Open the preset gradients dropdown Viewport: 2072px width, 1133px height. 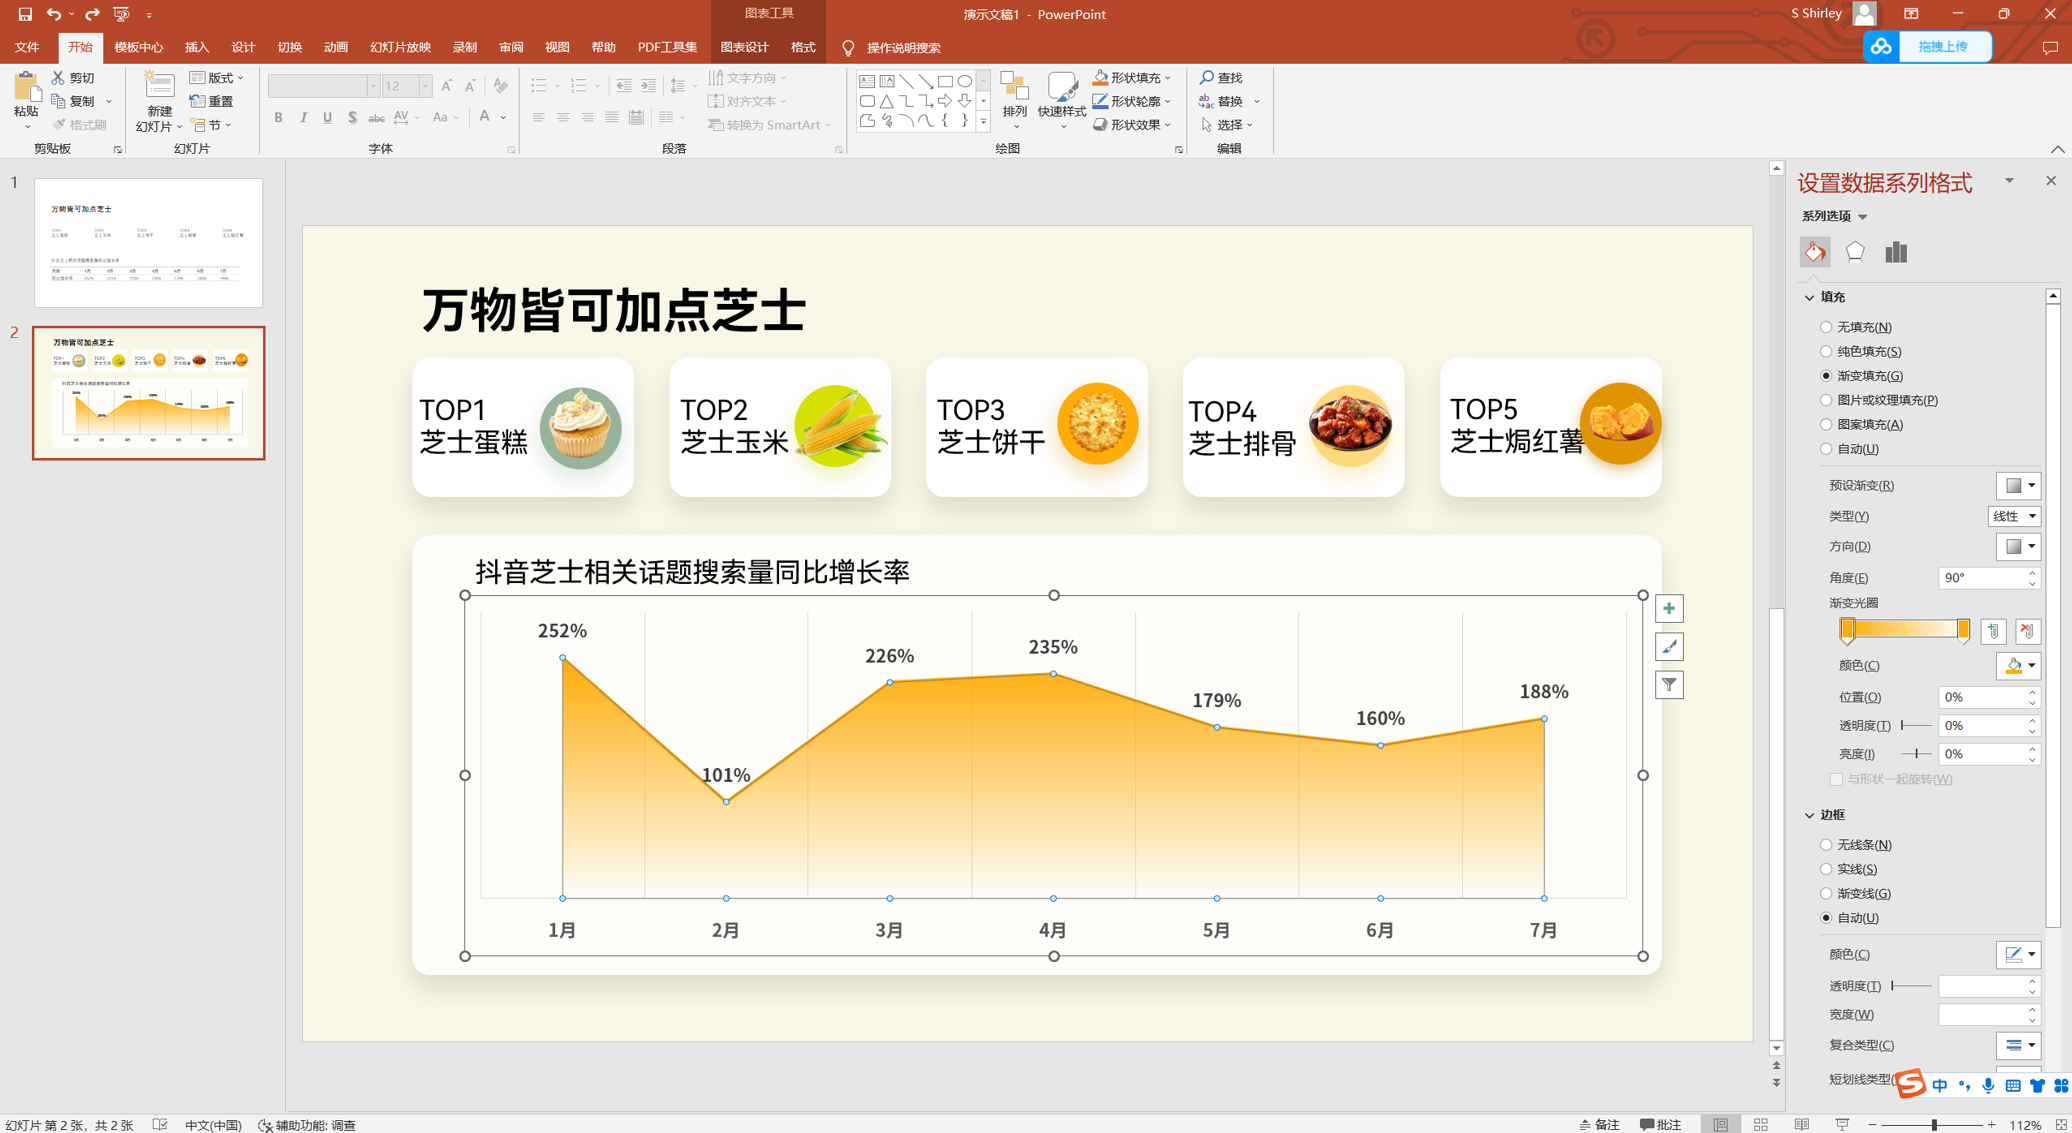tap(2018, 486)
